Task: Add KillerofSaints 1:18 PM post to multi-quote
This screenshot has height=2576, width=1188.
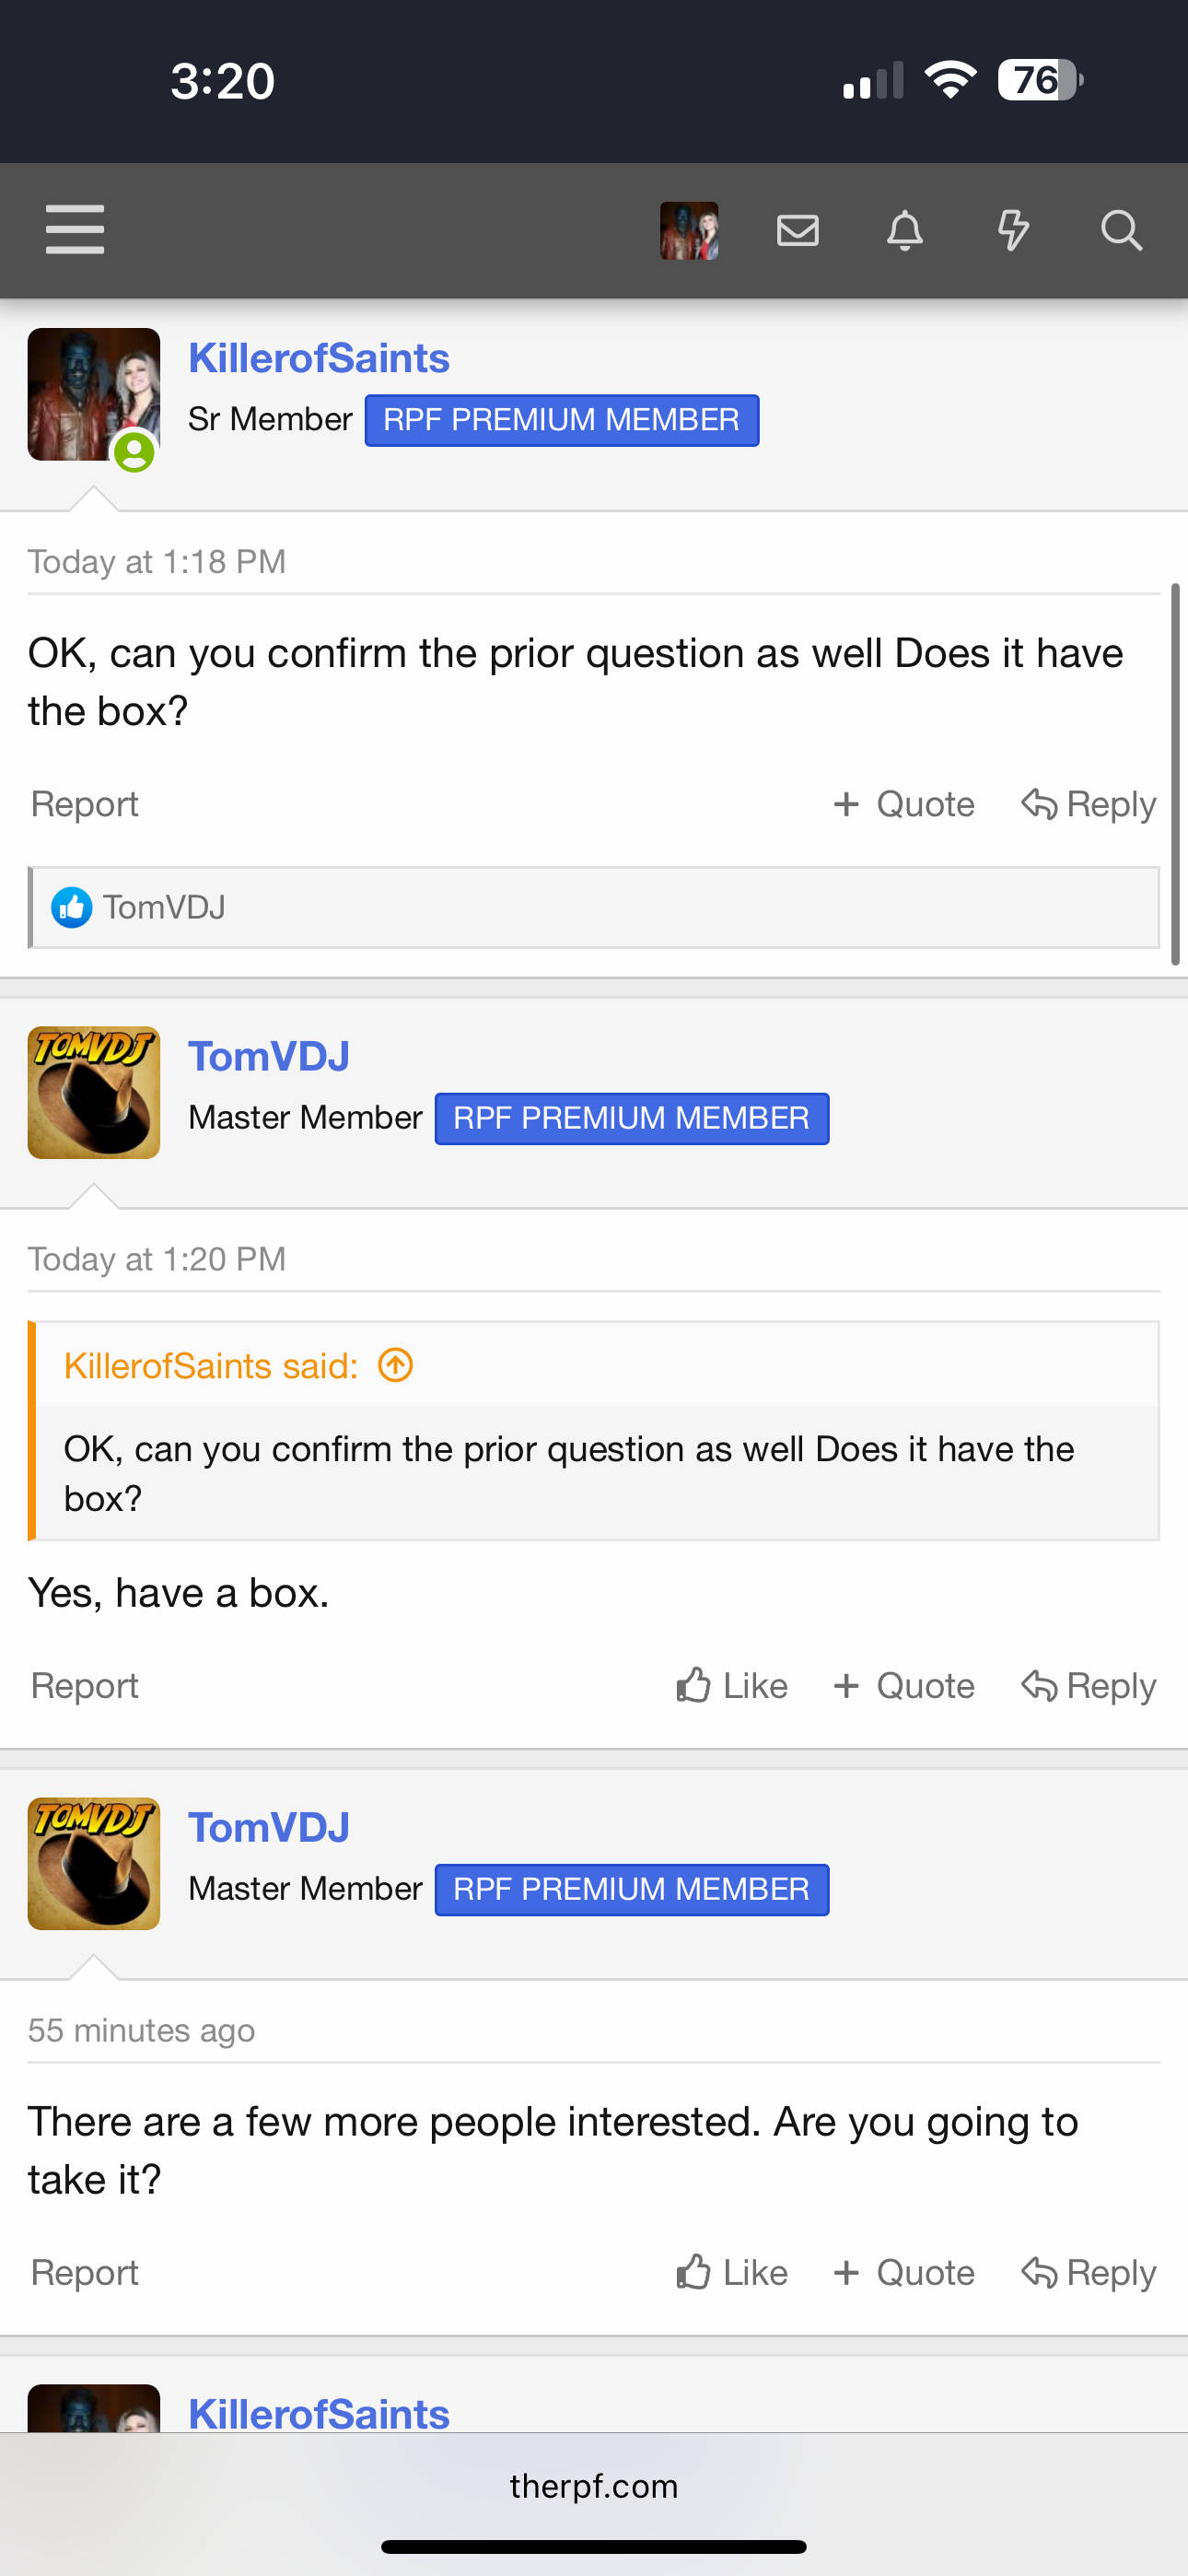Action: point(904,804)
